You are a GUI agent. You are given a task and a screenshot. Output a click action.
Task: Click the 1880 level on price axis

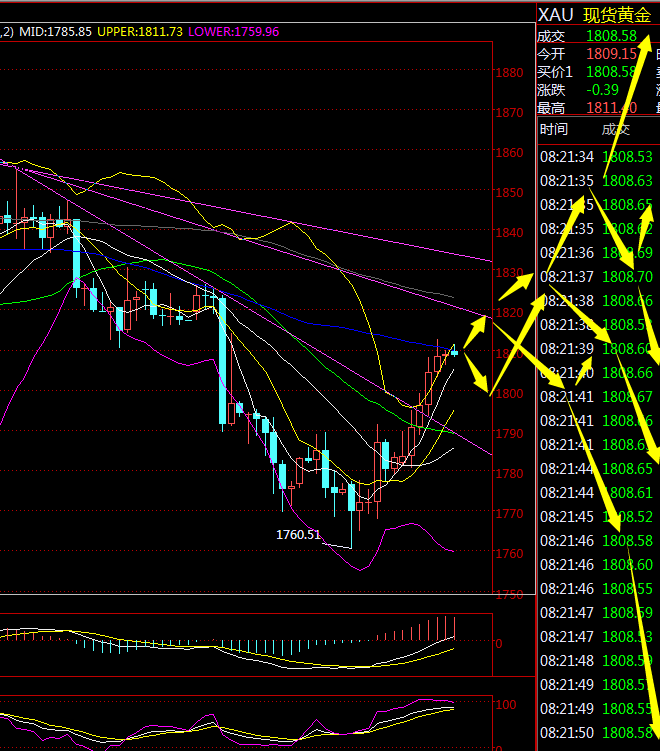pyautogui.click(x=509, y=73)
